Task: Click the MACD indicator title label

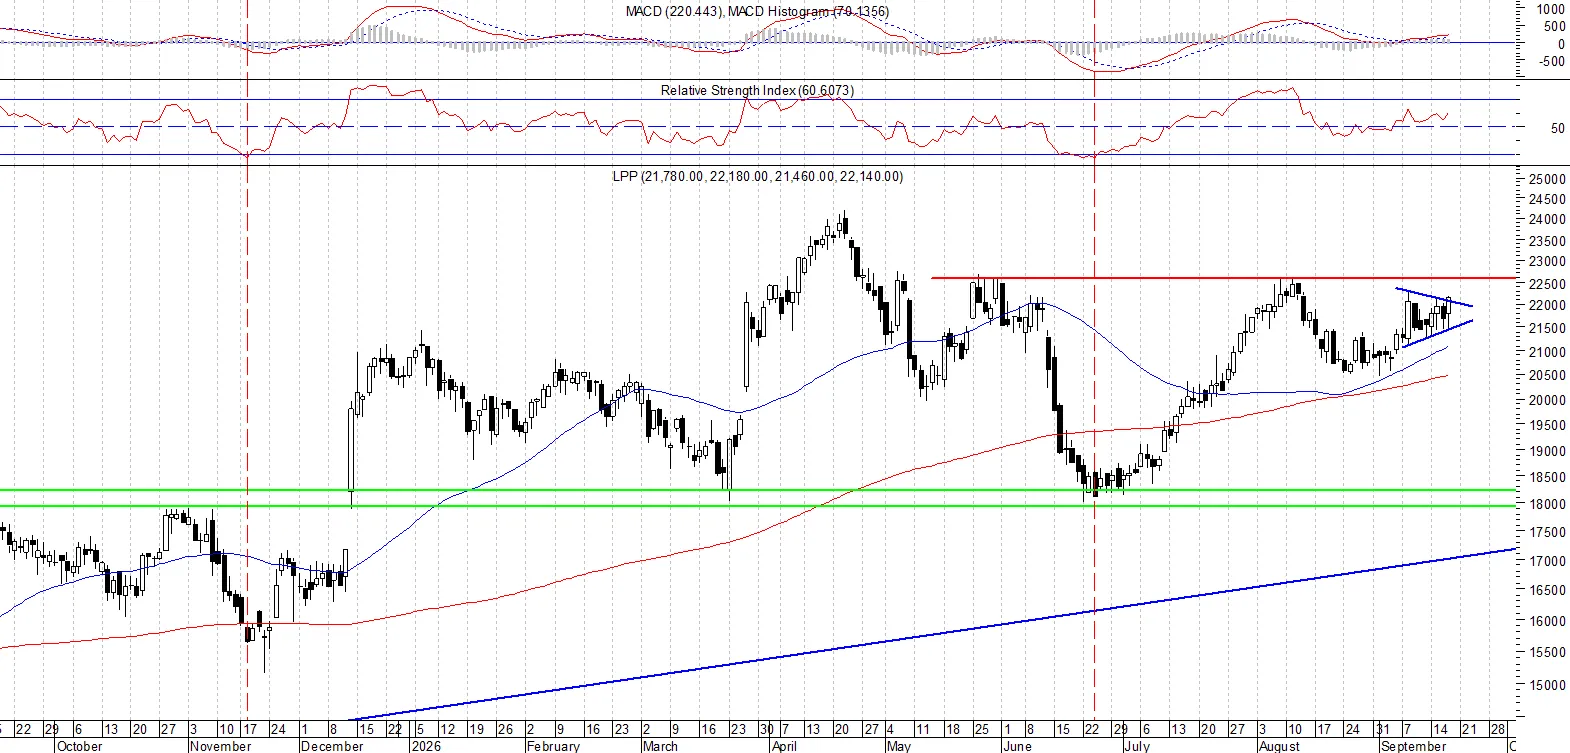Action: click(757, 11)
